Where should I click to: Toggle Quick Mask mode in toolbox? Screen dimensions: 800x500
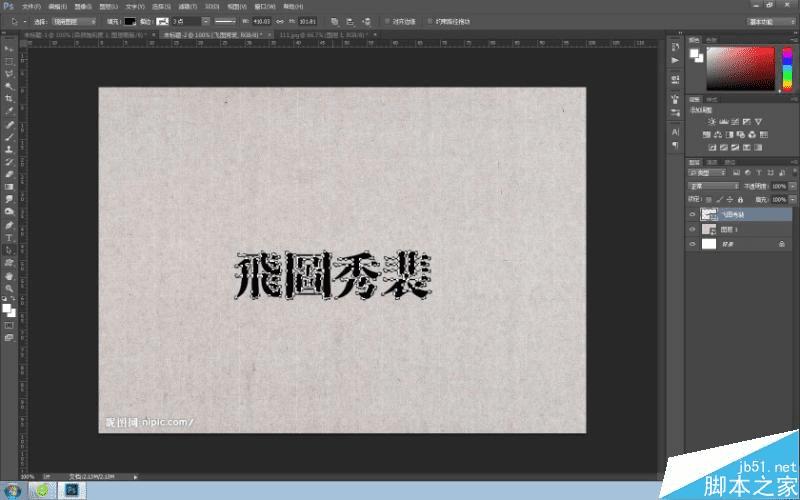click(9, 325)
